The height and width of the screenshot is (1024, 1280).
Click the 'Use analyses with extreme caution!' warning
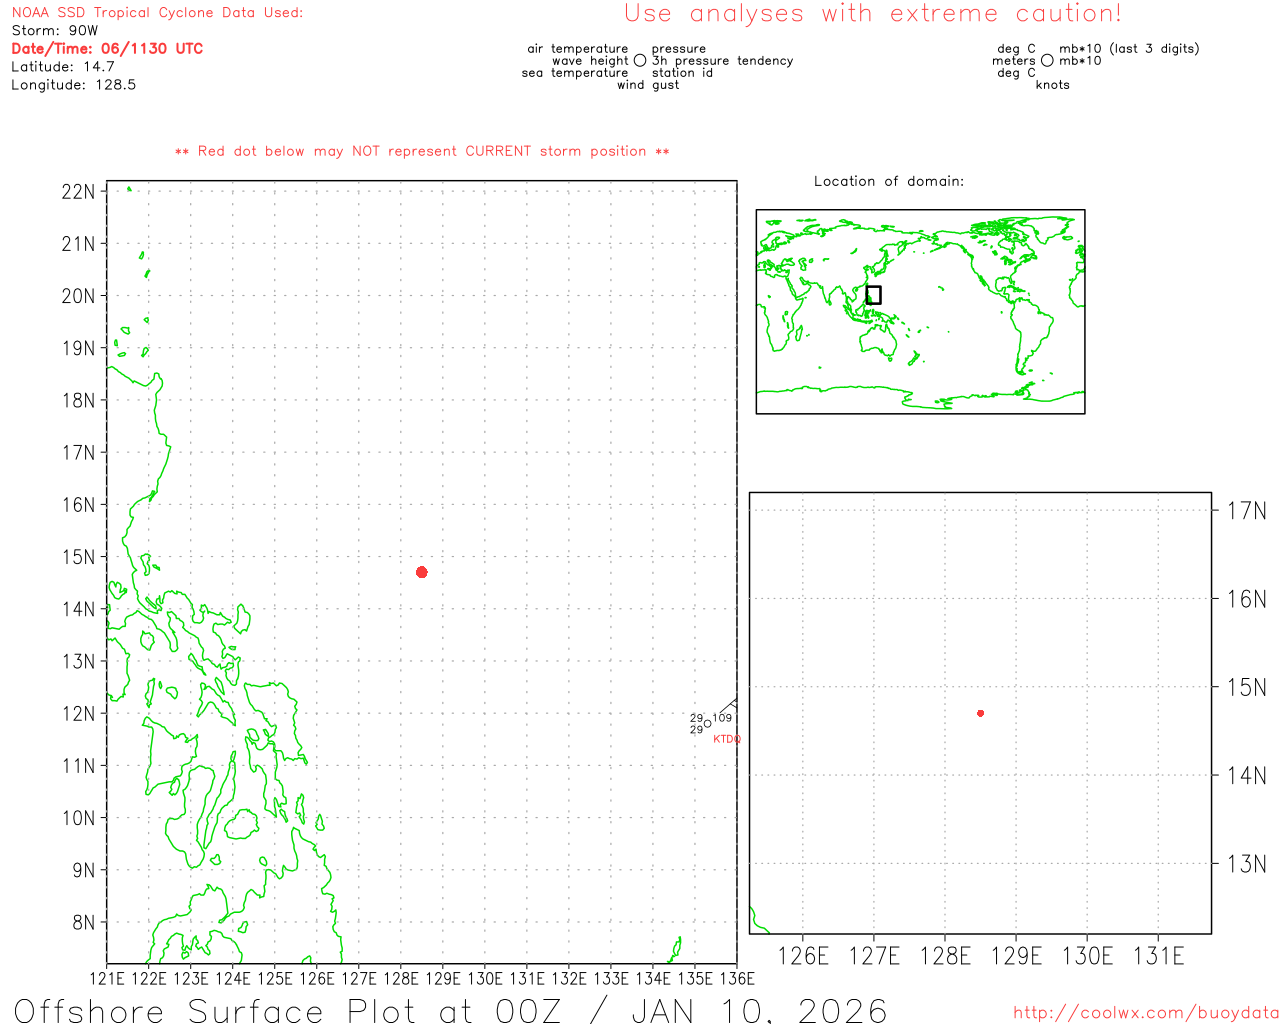872,14
